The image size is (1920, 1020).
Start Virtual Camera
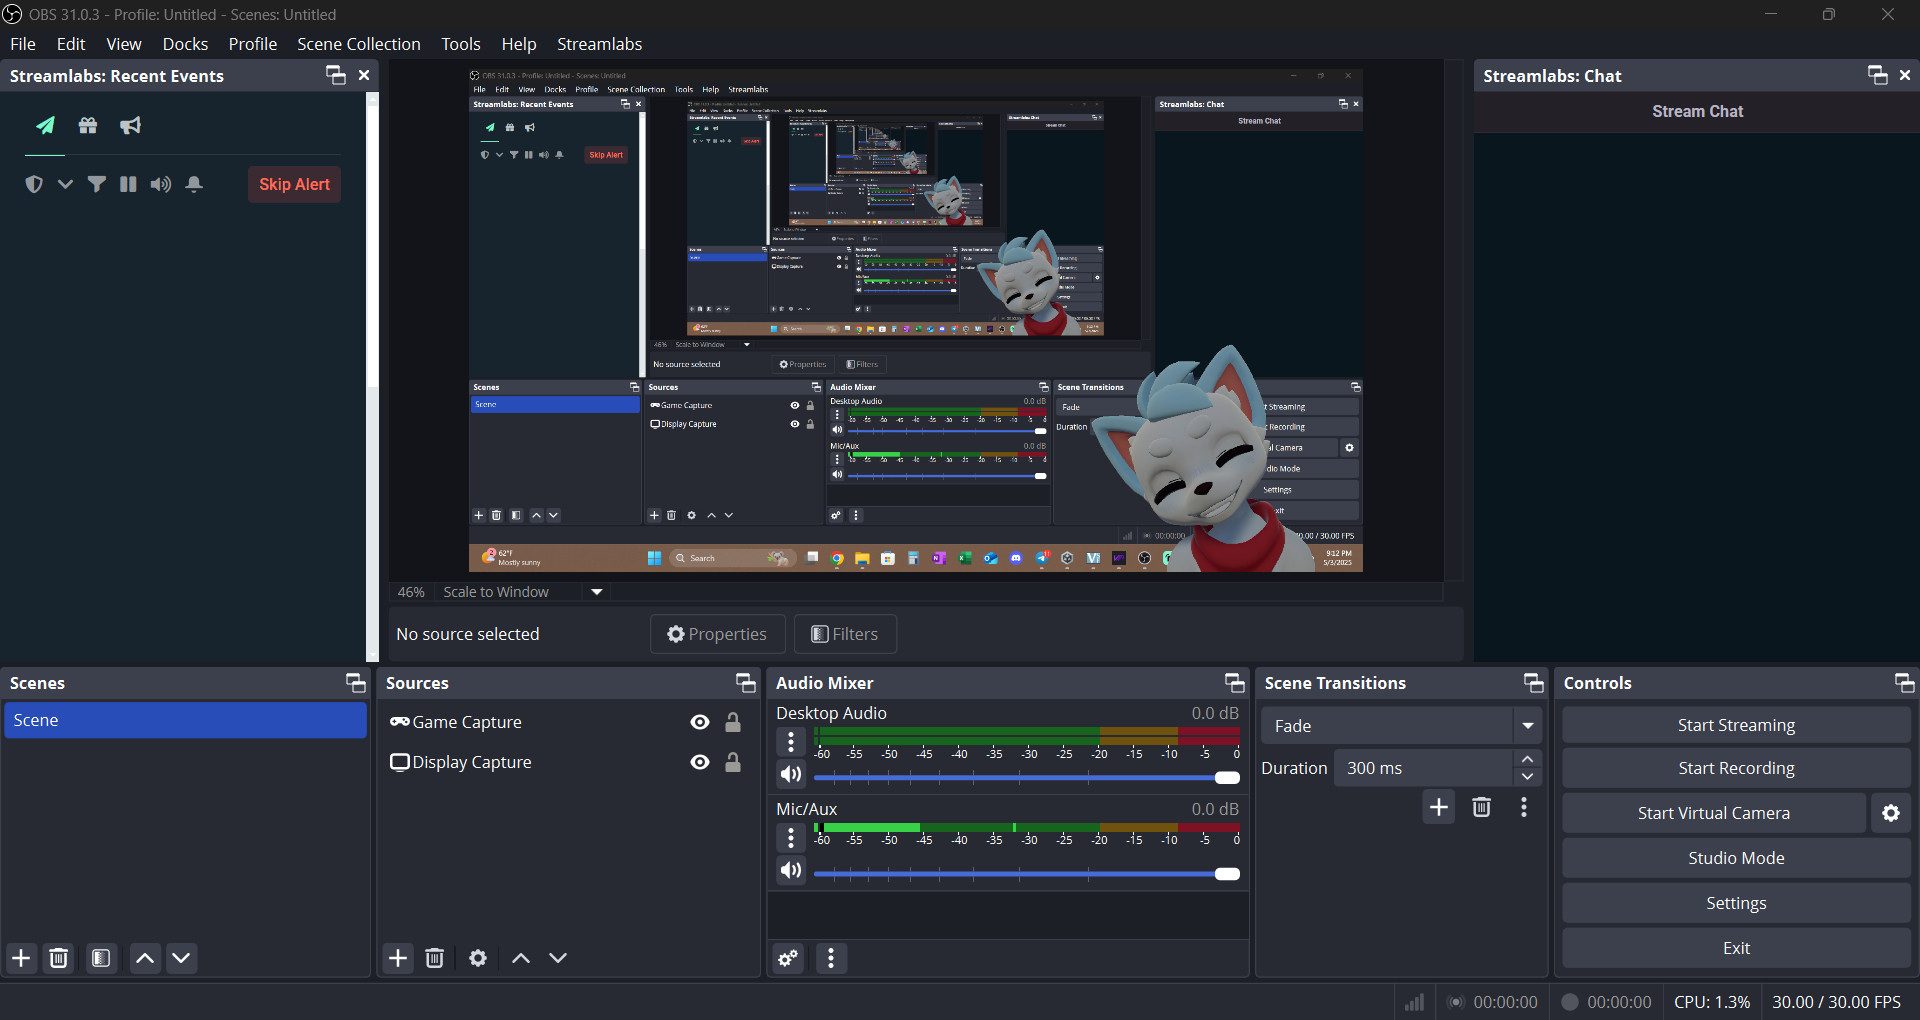coord(1714,813)
